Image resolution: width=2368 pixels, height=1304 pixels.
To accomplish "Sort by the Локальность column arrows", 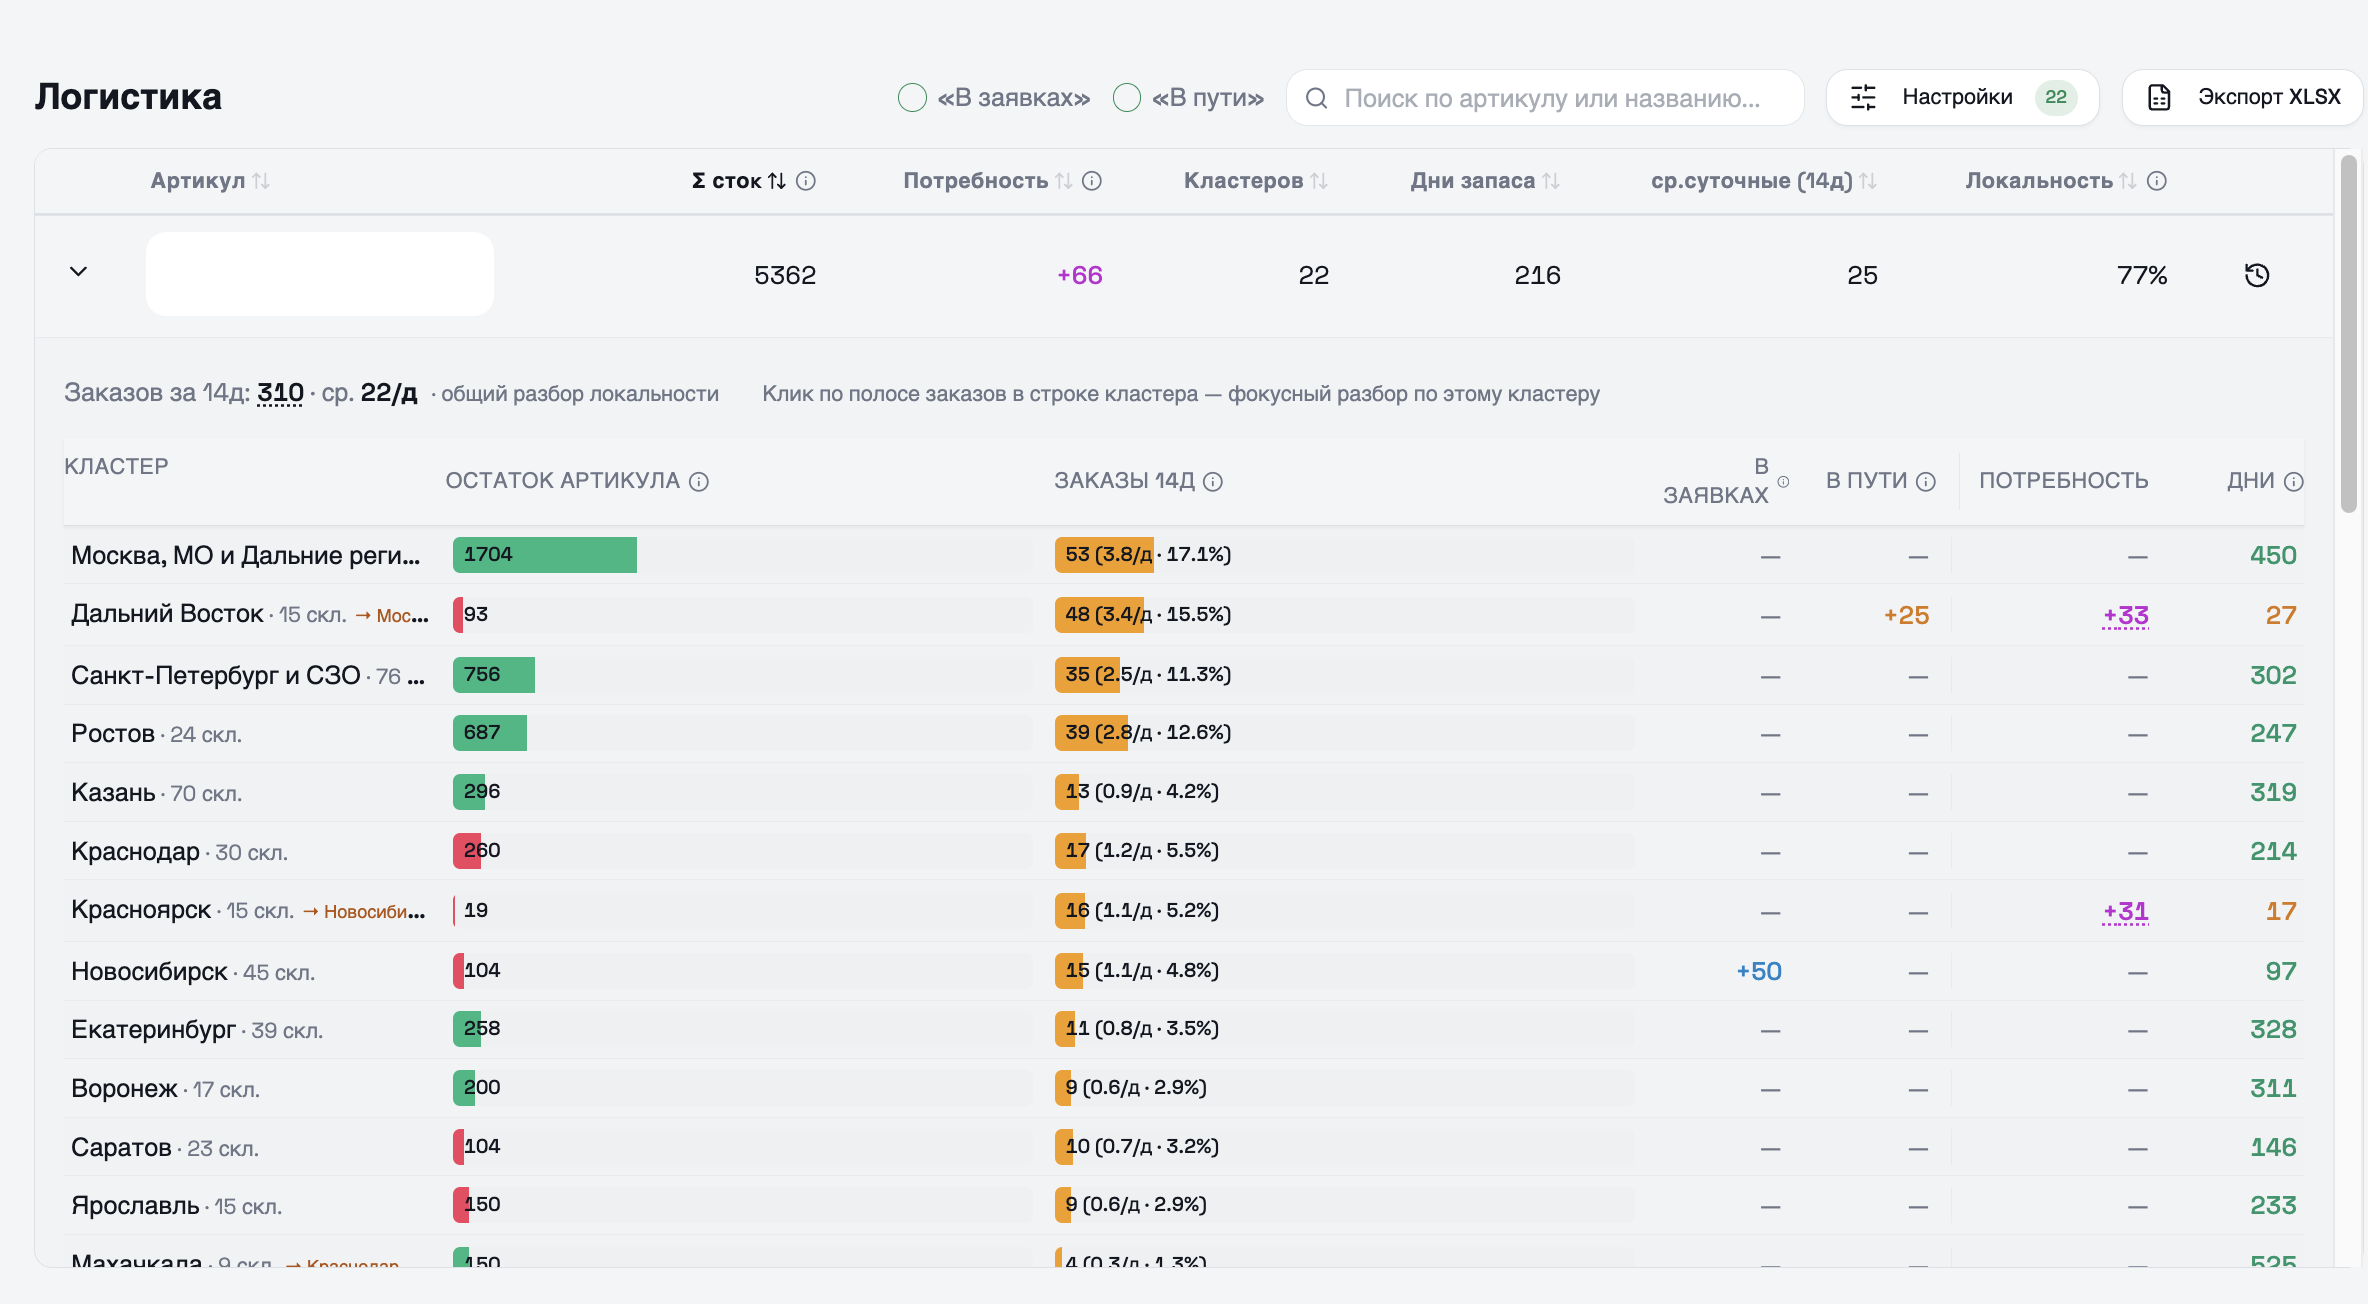I will point(2128,181).
